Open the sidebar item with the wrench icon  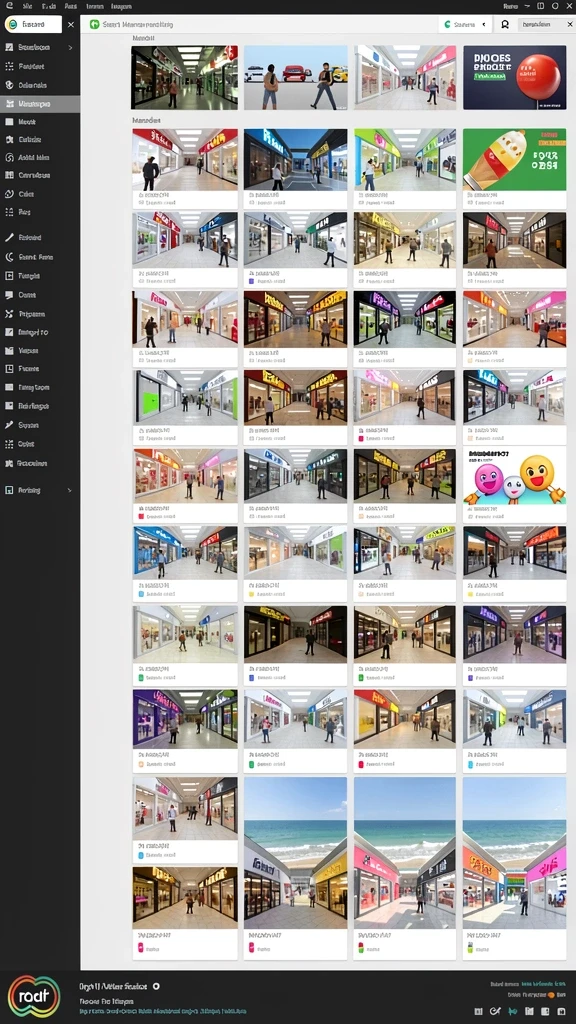pyautogui.click(x=39, y=424)
